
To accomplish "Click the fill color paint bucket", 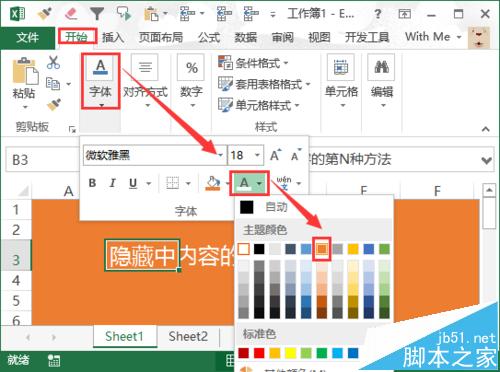I will 213,183.
